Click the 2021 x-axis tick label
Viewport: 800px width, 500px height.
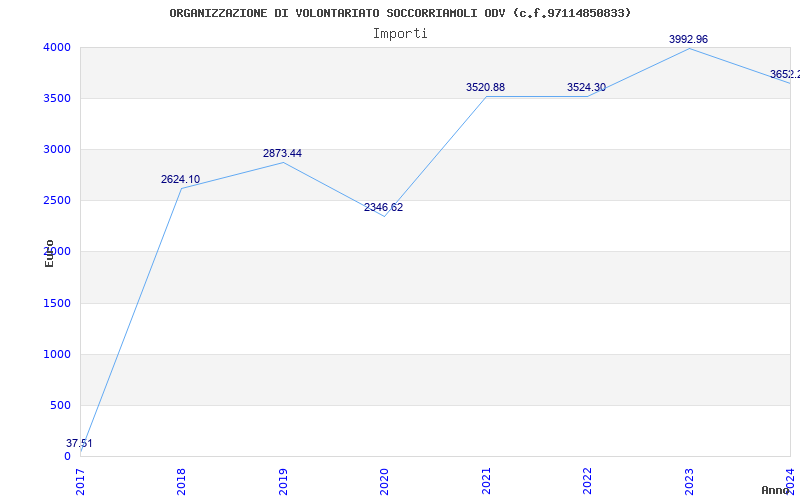[x=486, y=480]
